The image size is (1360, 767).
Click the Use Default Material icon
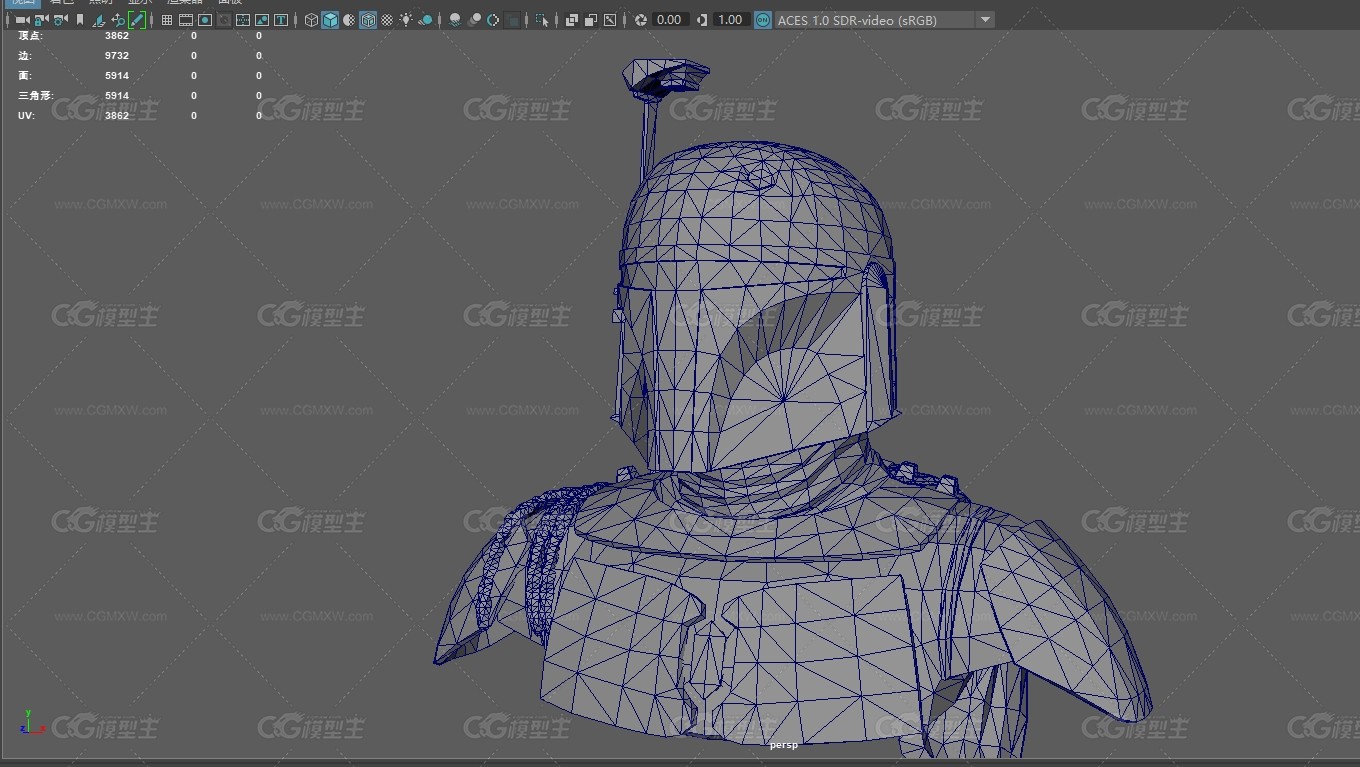pyautogui.click(x=349, y=20)
